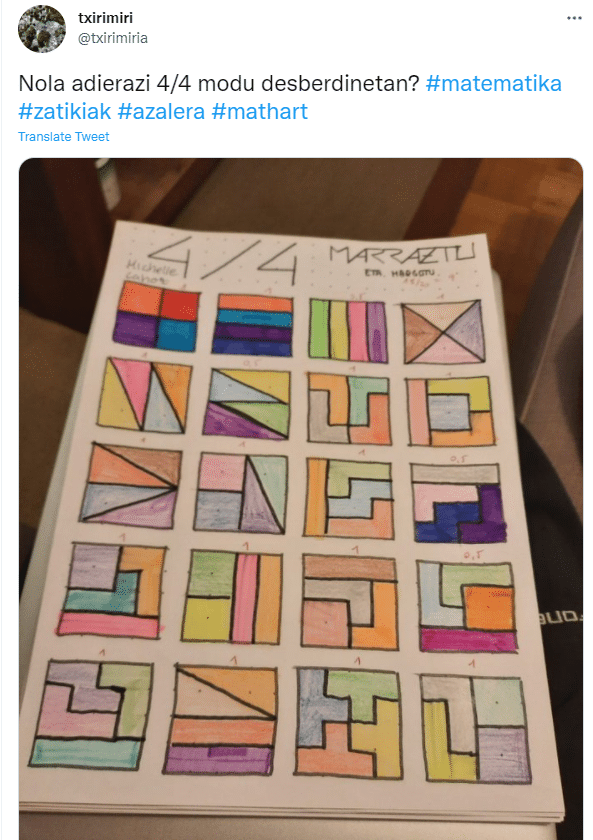Click the four-colored quadrant square drawing
The width and height of the screenshot is (593, 840).
pyautogui.click(x=156, y=317)
